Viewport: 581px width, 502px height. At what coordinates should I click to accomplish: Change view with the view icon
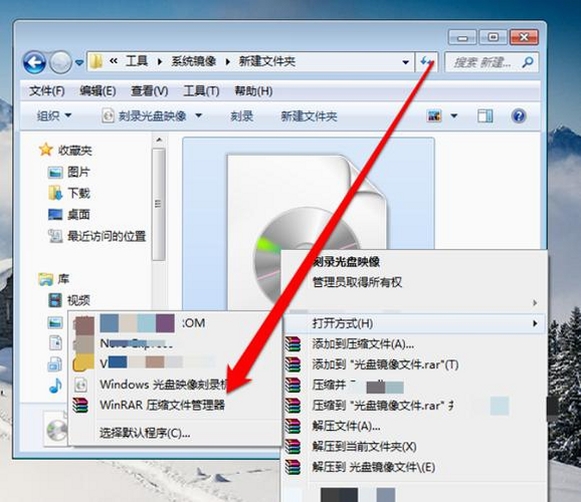435,116
